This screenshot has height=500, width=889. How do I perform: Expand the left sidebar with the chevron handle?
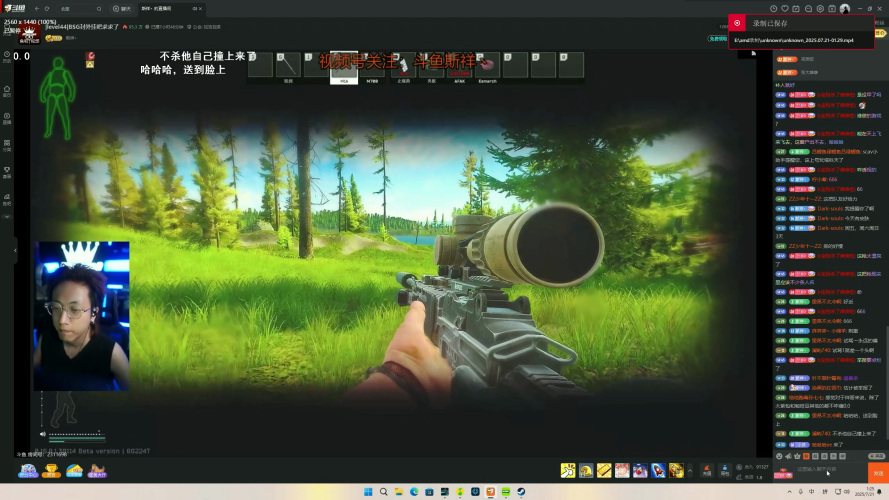15,250
